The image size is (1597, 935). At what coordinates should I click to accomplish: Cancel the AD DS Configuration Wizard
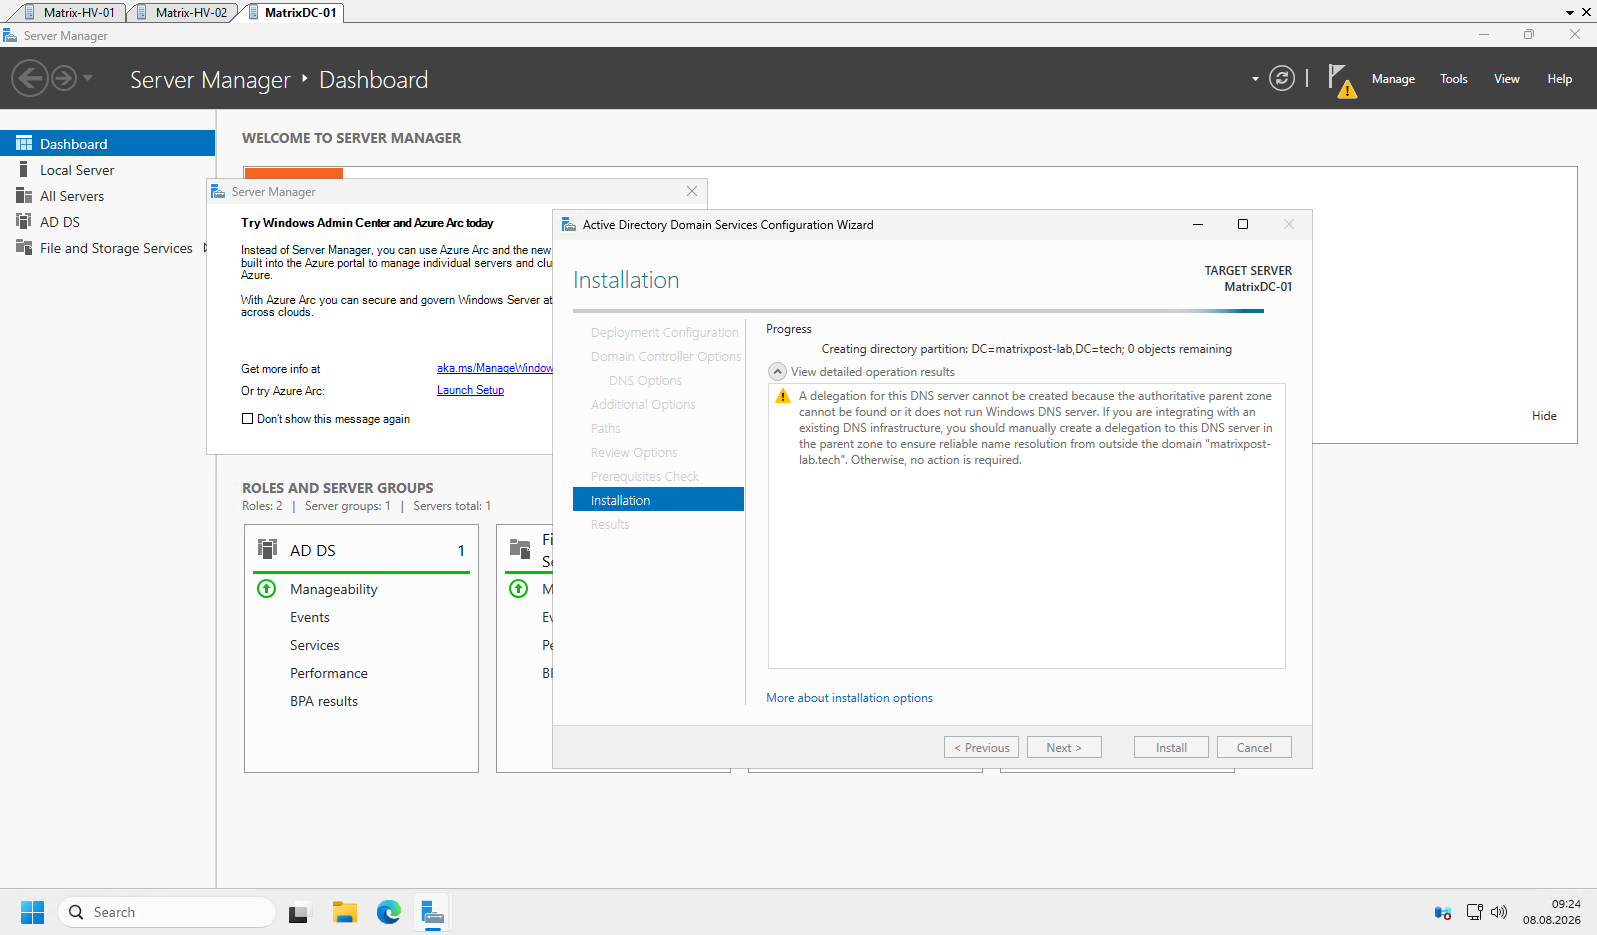click(x=1254, y=748)
